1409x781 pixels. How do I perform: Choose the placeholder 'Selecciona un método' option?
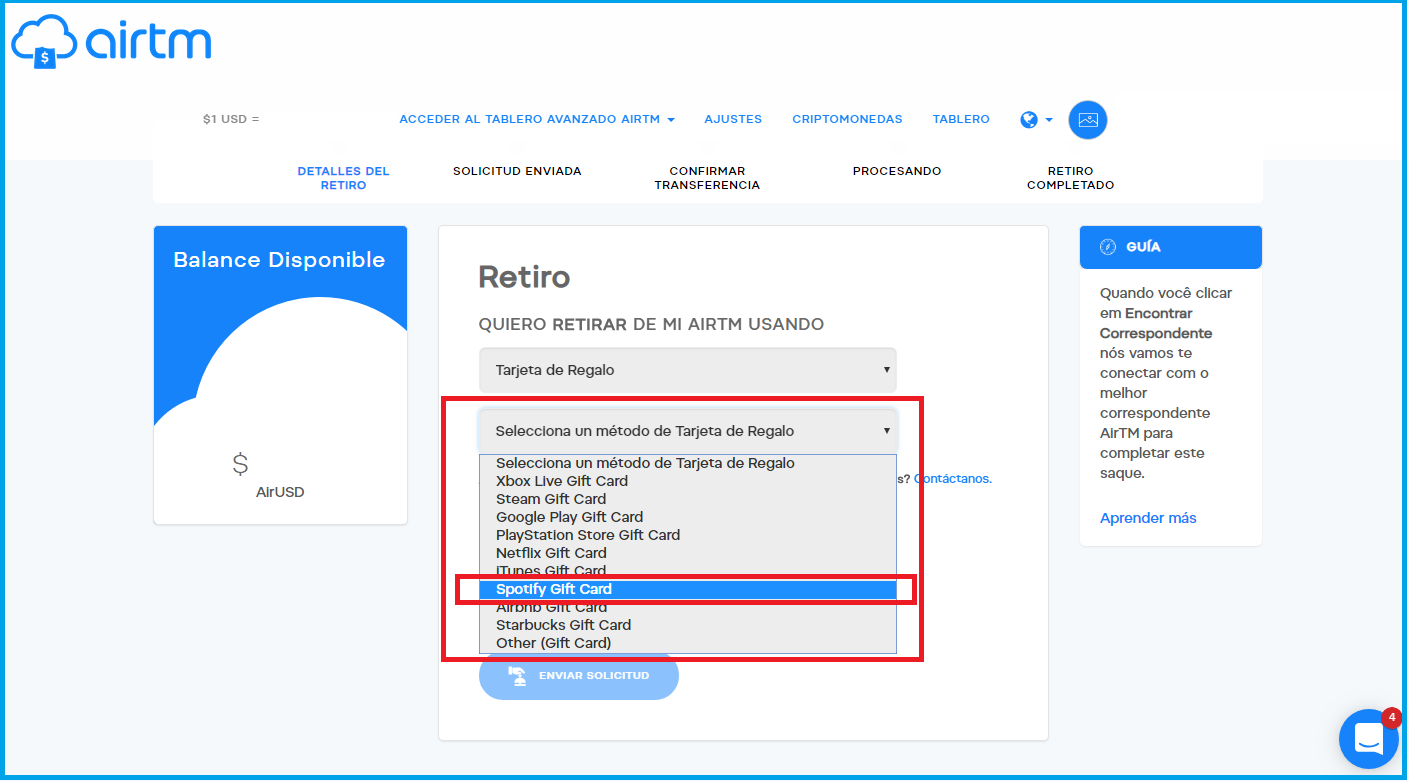coord(688,463)
